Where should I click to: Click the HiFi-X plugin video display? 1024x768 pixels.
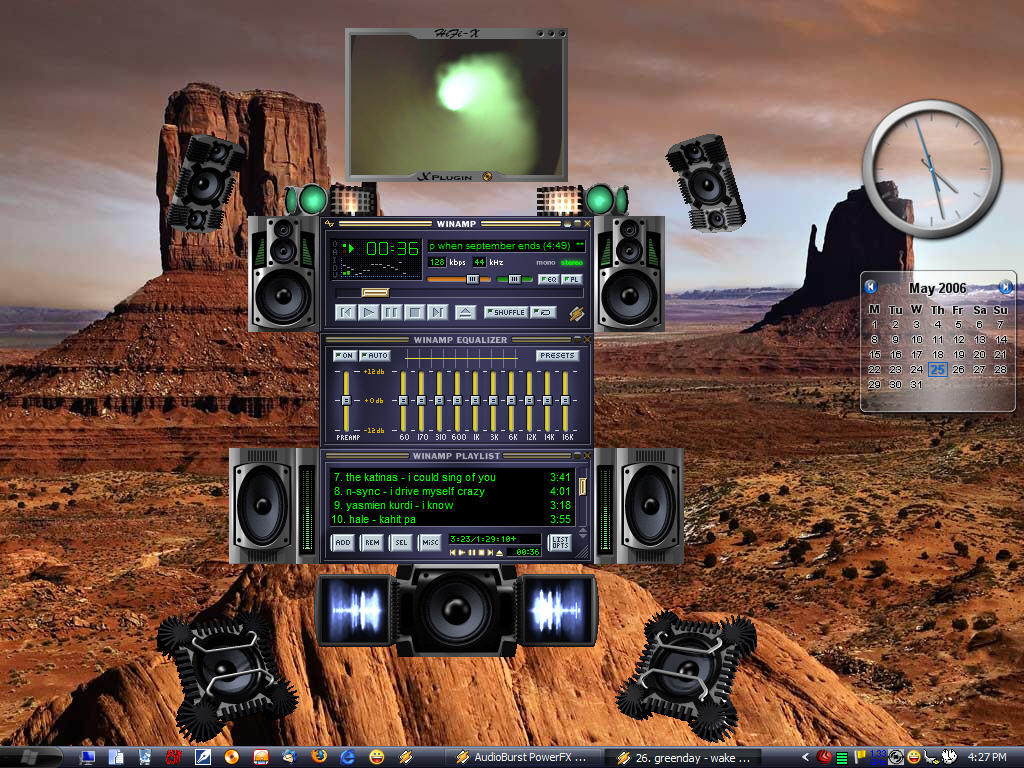(x=456, y=104)
